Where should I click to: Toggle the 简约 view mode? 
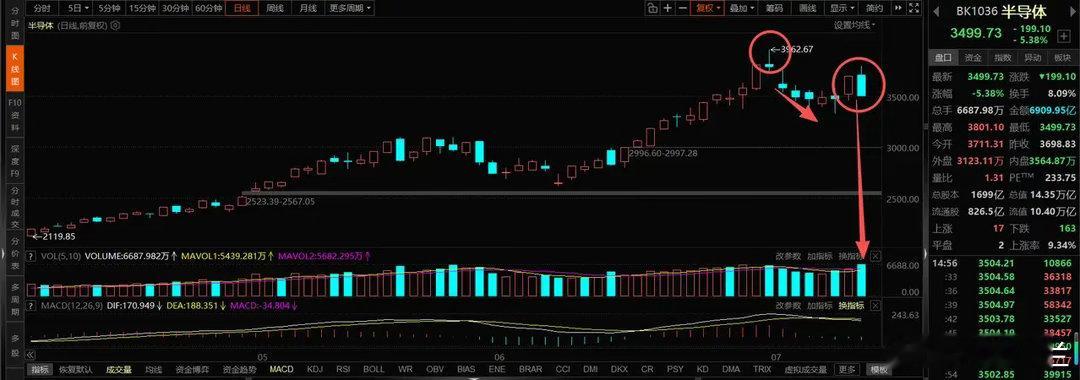point(874,8)
